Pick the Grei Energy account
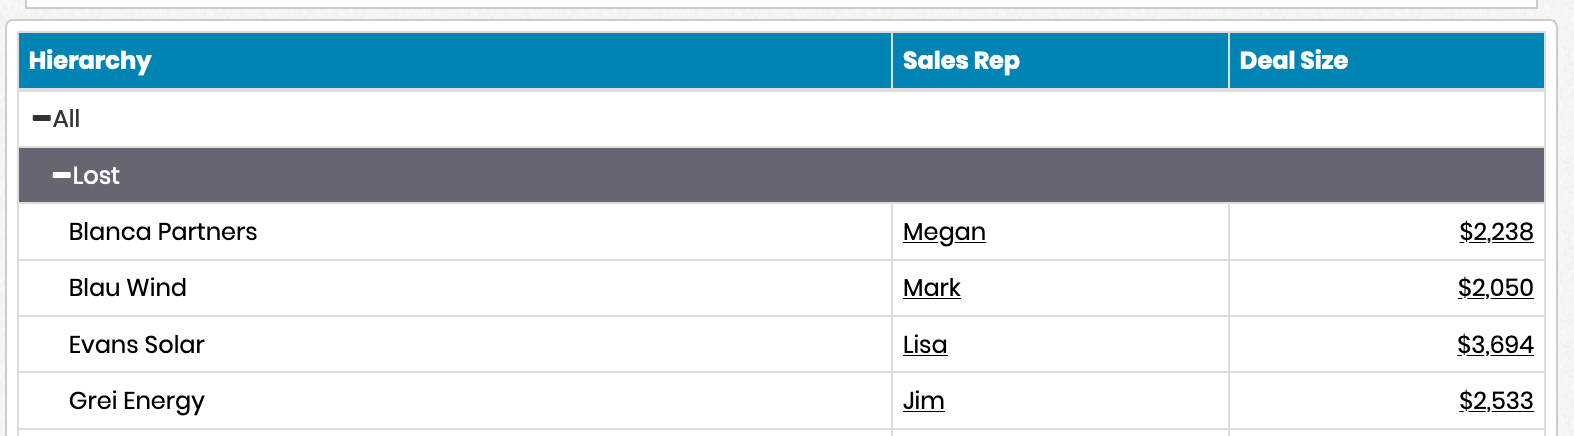The width and height of the screenshot is (1574, 436). pos(137,401)
